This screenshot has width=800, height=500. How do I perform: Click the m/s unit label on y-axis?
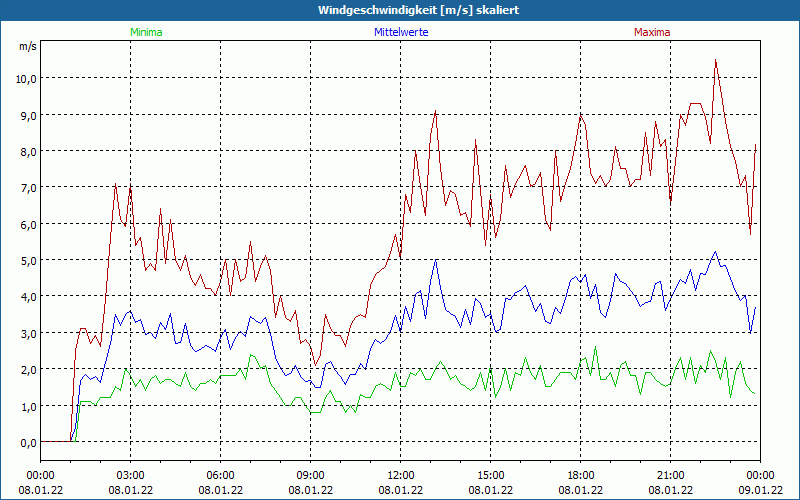pyautogui.click(x=27, y=46)
